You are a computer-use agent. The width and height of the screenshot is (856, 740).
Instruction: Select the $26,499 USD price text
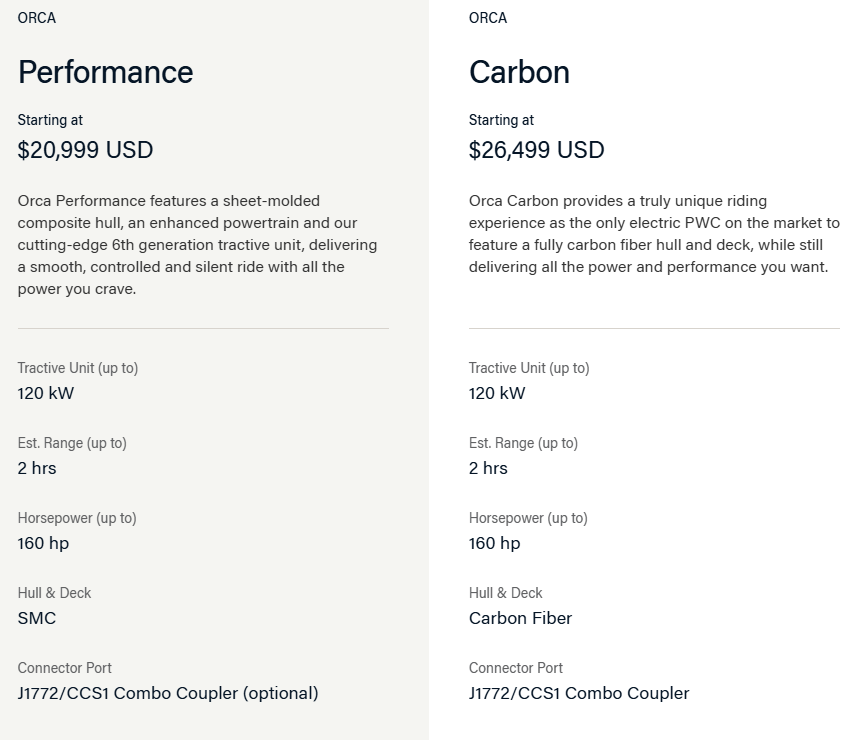tap(537, 150)
